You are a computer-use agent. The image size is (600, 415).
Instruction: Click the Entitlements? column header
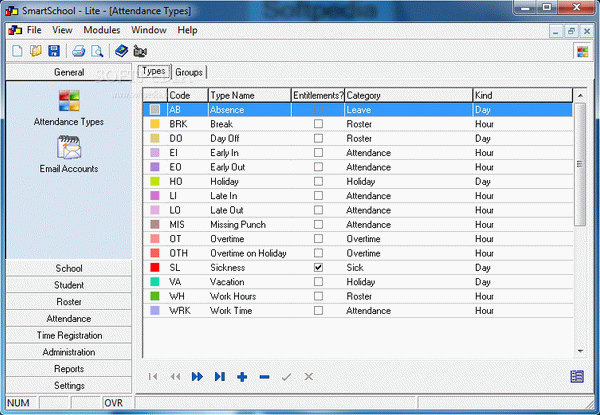pos(318,95)
